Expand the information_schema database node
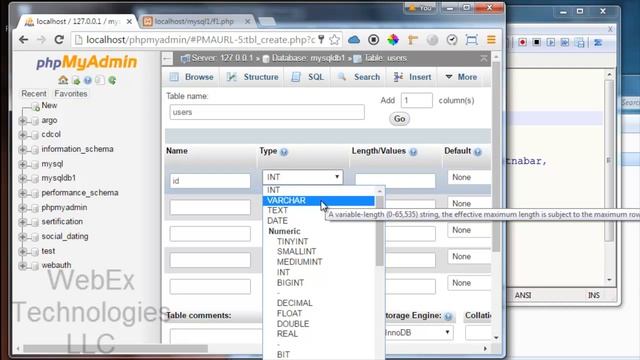Screen dimensions: 640x360 click(23, 149)
